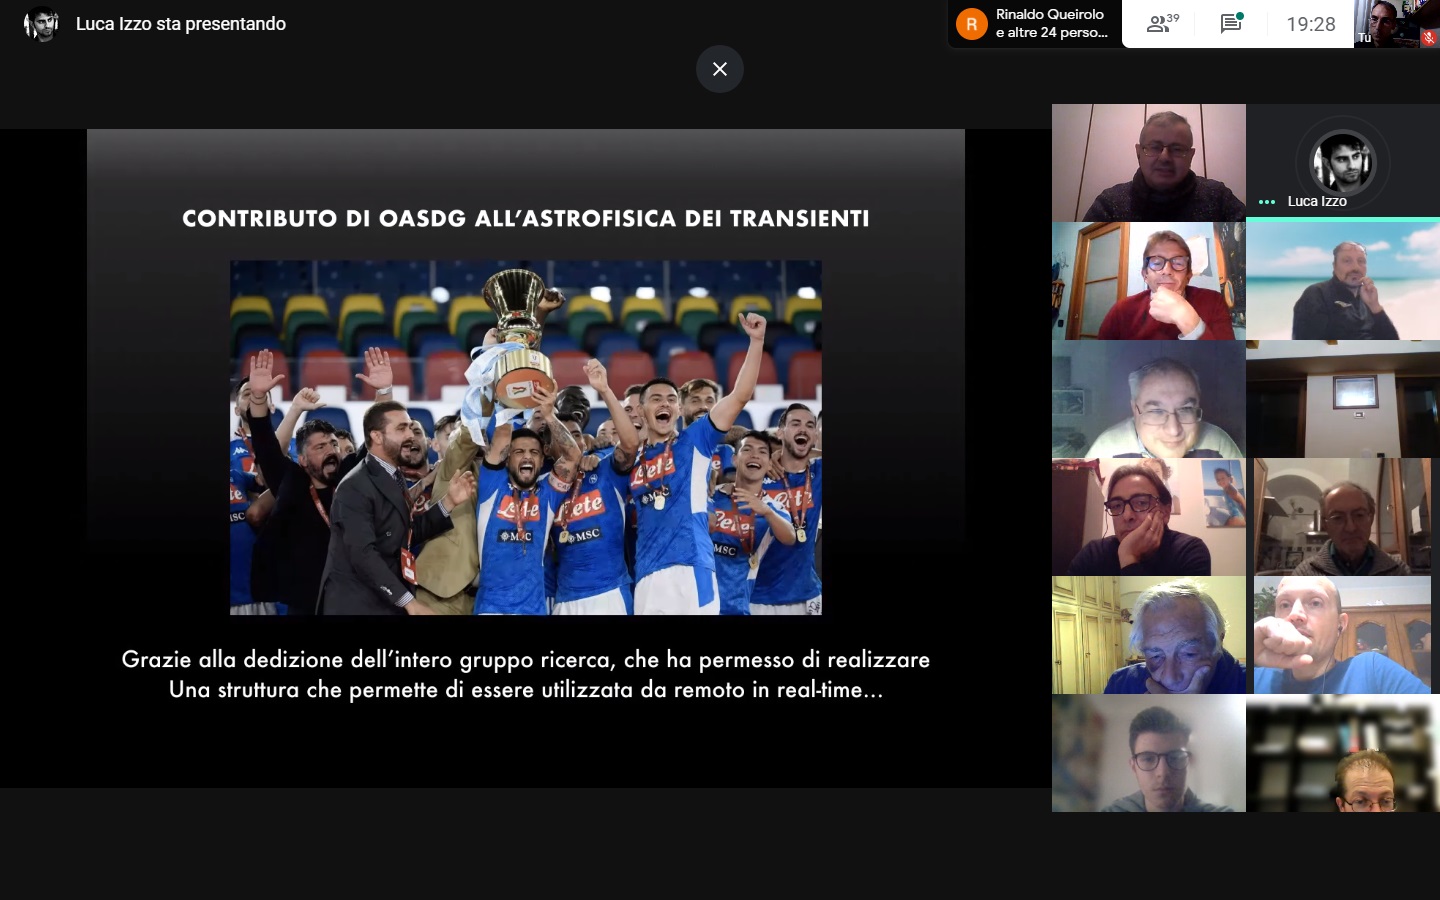Open the participants list showing 39 people
Viewport: 1440px width, 900px height.
point(1162,24)
